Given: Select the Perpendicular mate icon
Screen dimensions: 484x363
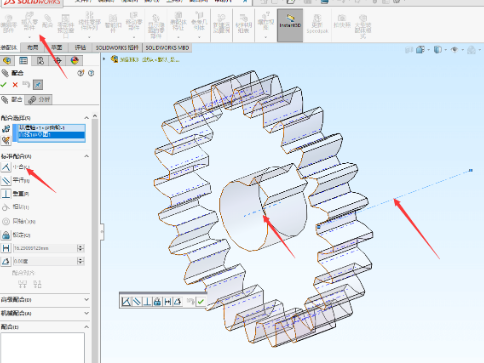Looking at the screenshot, I should click(x=6, y=194).
